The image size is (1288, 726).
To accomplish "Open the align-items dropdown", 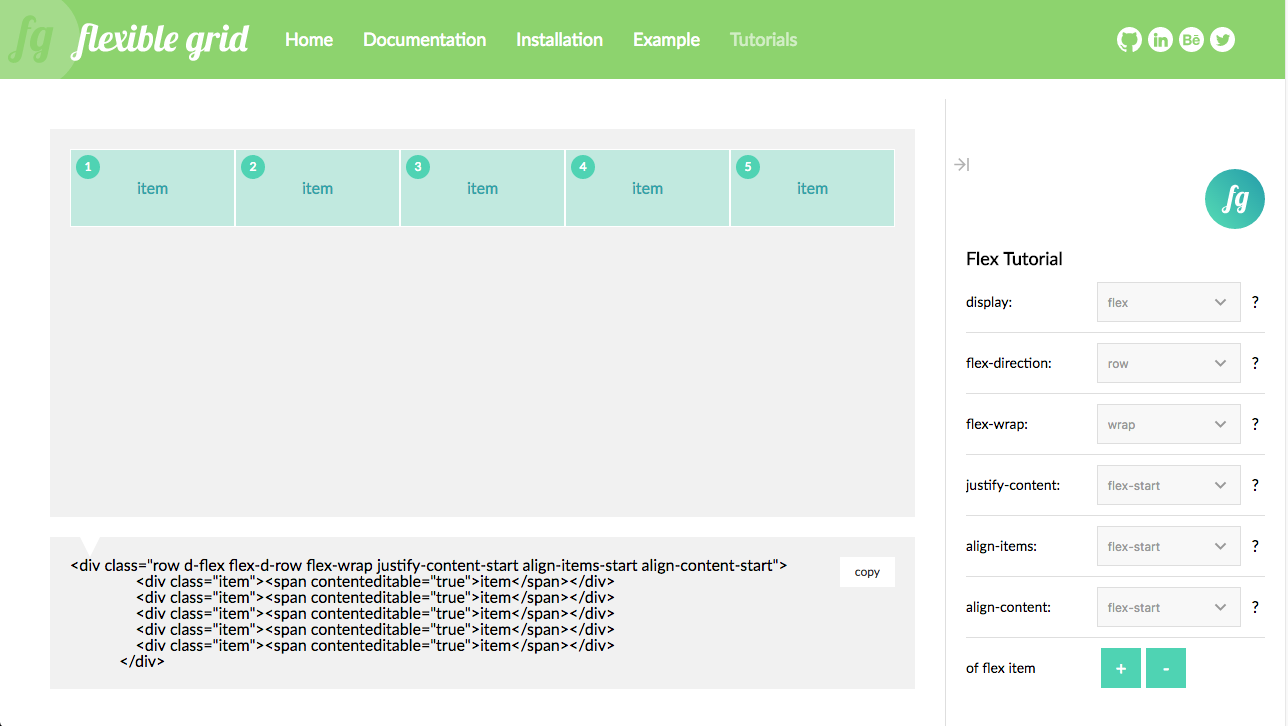I will (x=1169, y=546).
